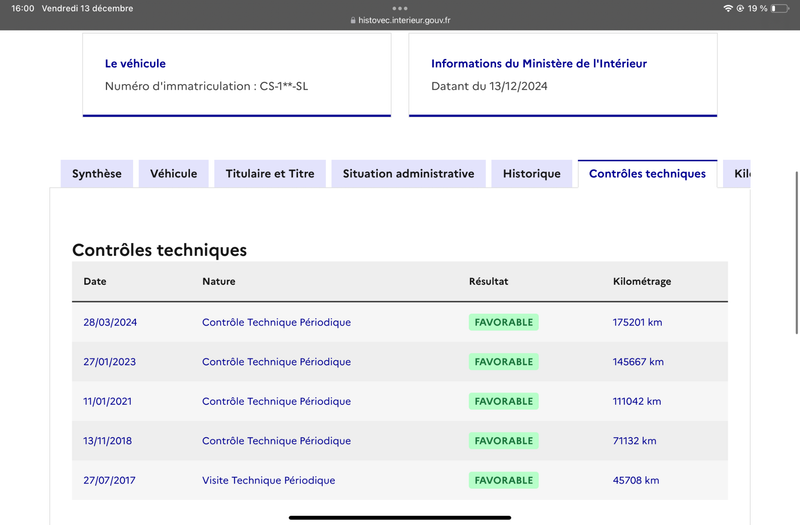800x525 pixels.
Task: Click the 145667 km mileage value
Action: (x=638, y=362)
